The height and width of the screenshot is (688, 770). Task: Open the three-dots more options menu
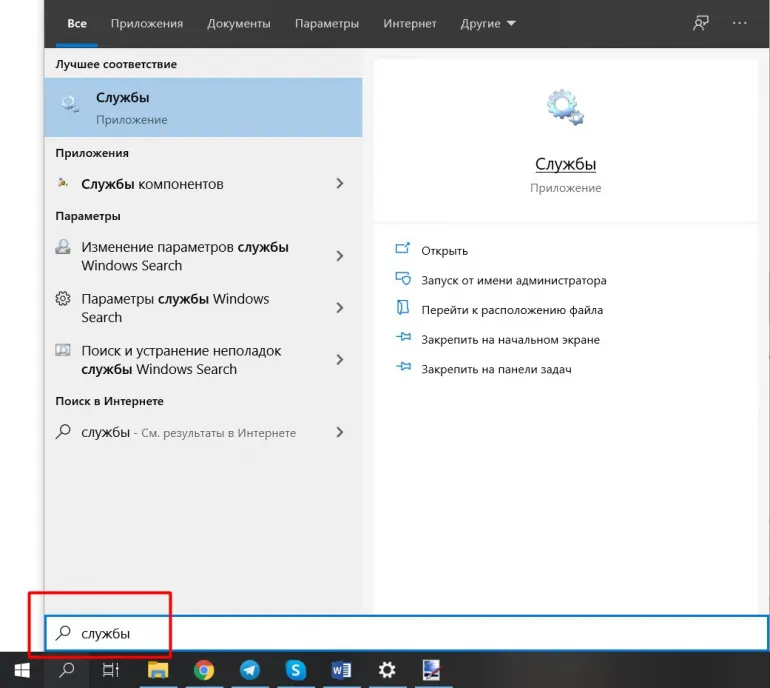coord(740,22)
